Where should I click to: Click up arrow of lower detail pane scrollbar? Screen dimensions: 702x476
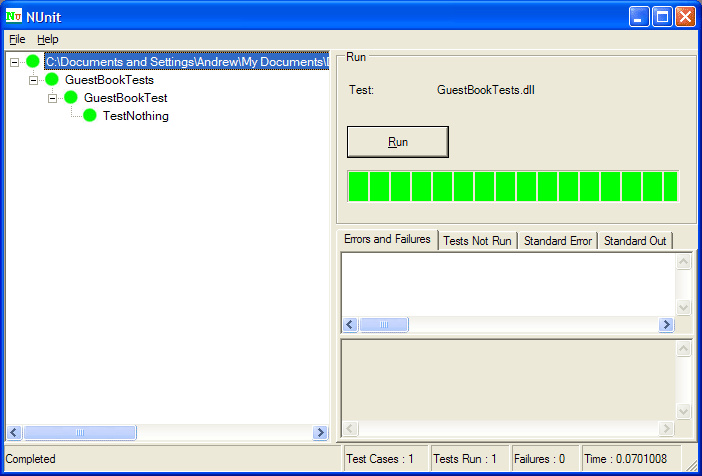pyautogui.click(x=683, y=348)
